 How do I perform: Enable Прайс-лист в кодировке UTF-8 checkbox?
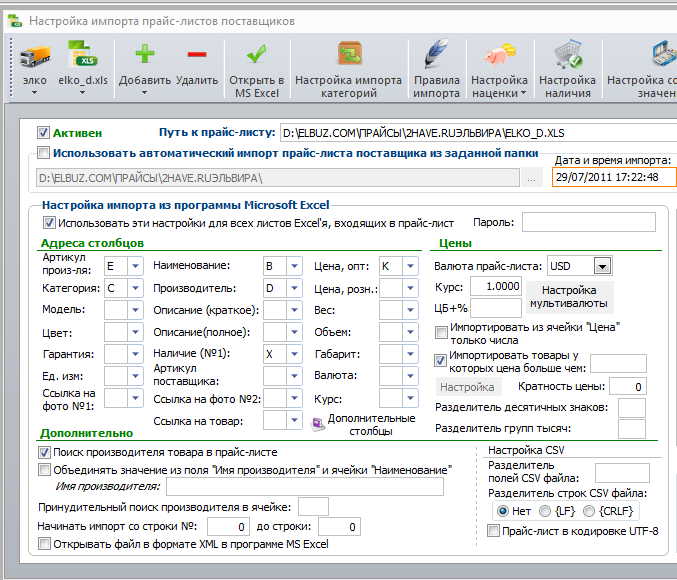point(493,530)
